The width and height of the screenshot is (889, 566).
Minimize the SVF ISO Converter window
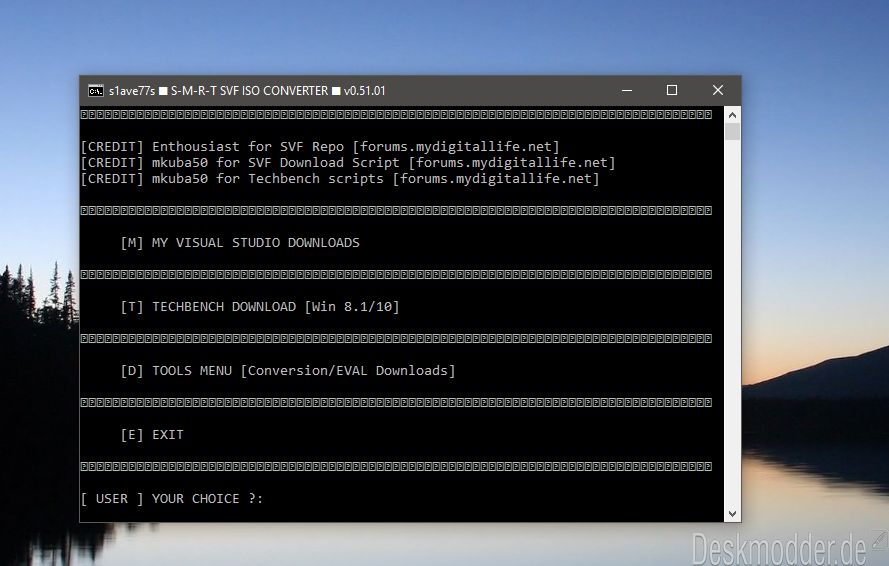(x=626, y=91)
